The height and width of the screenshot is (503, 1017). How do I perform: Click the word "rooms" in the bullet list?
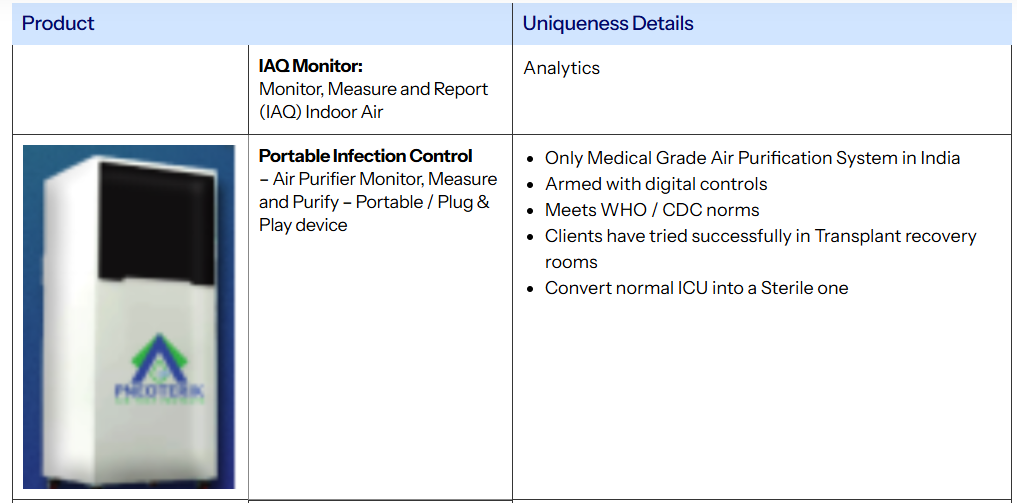pyautogui.click(x=571, y=262)
